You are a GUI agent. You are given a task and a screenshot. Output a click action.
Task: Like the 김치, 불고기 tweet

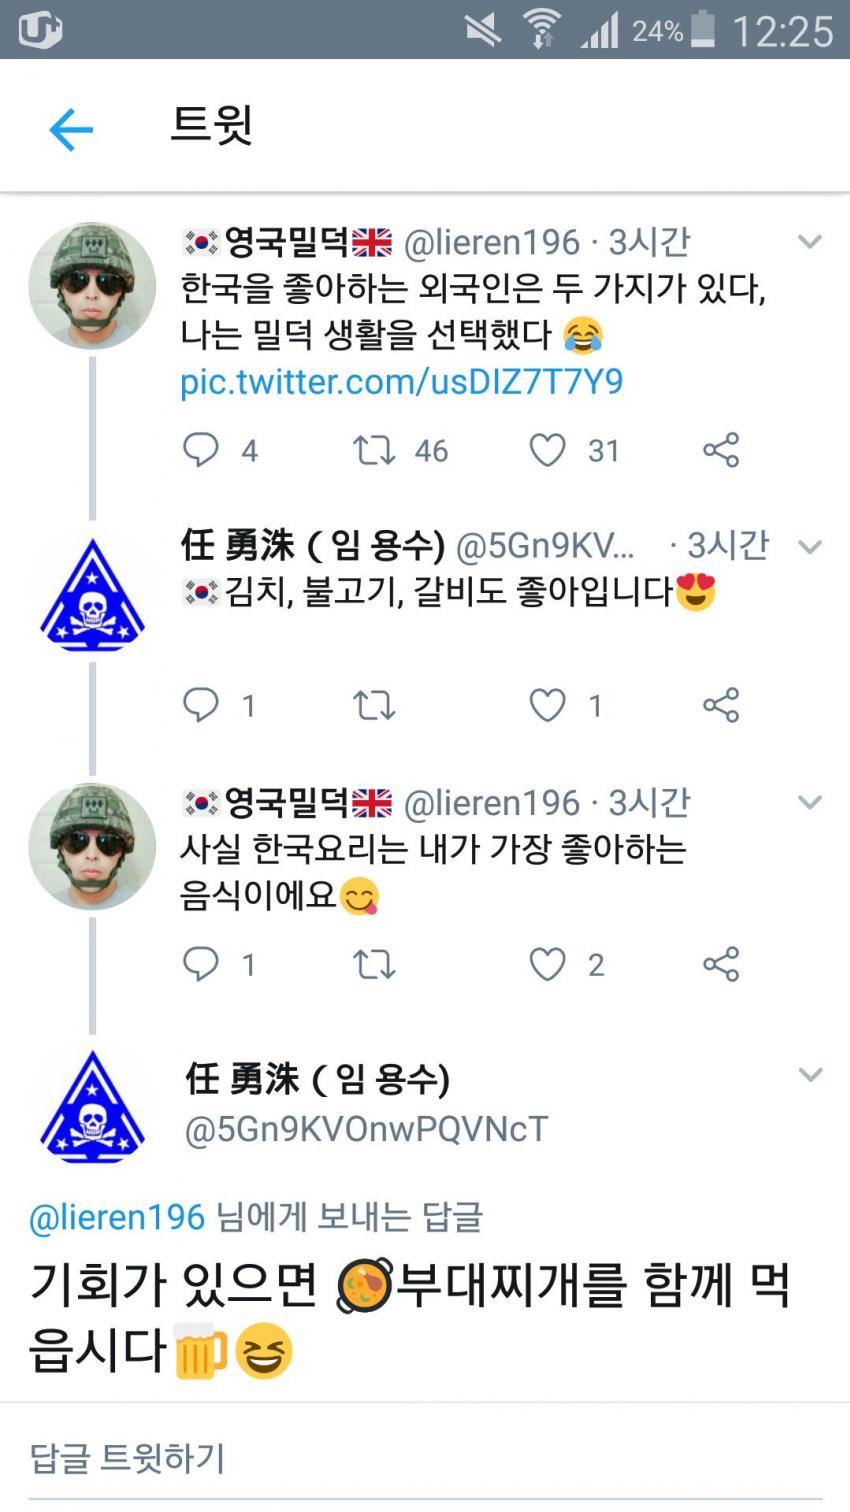547,706
